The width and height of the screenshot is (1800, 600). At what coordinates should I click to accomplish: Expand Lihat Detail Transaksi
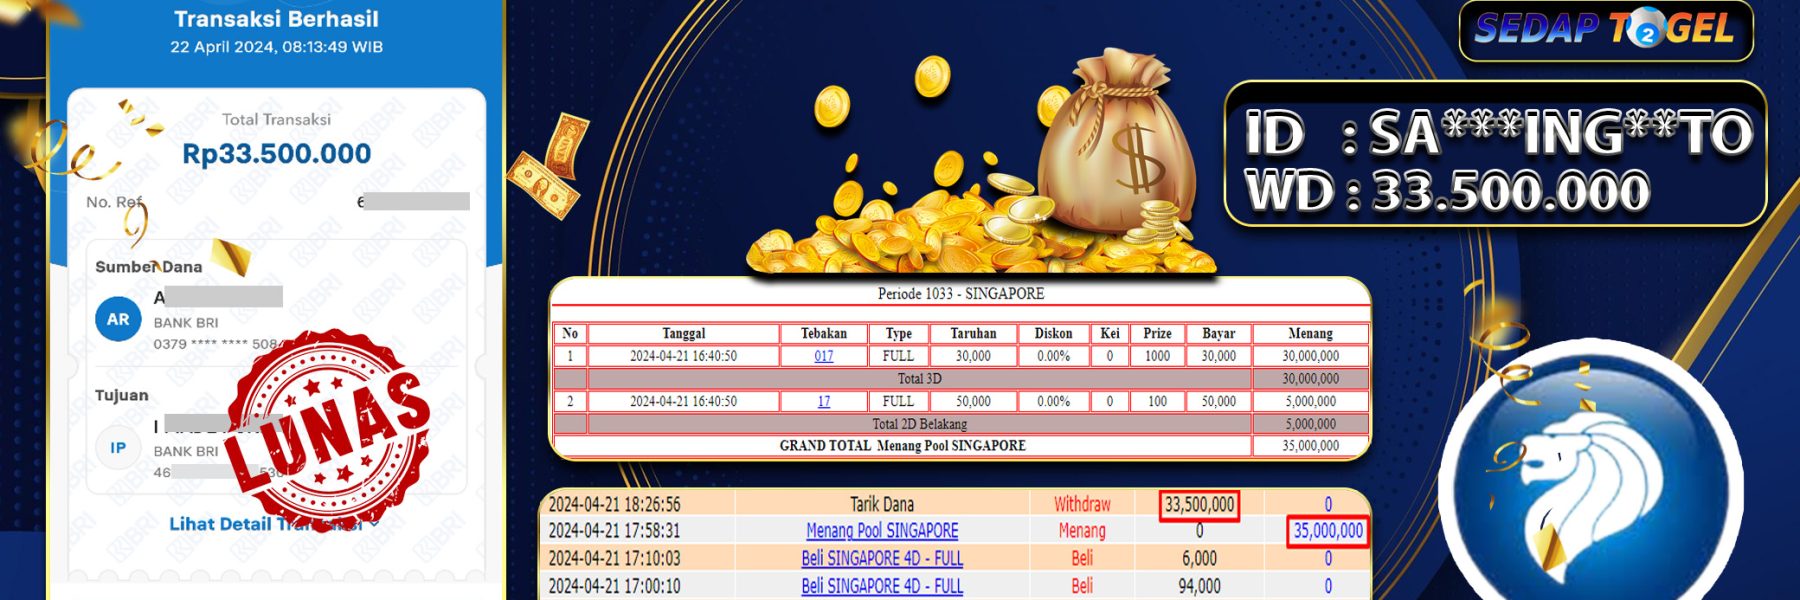[x=275, y=523]
